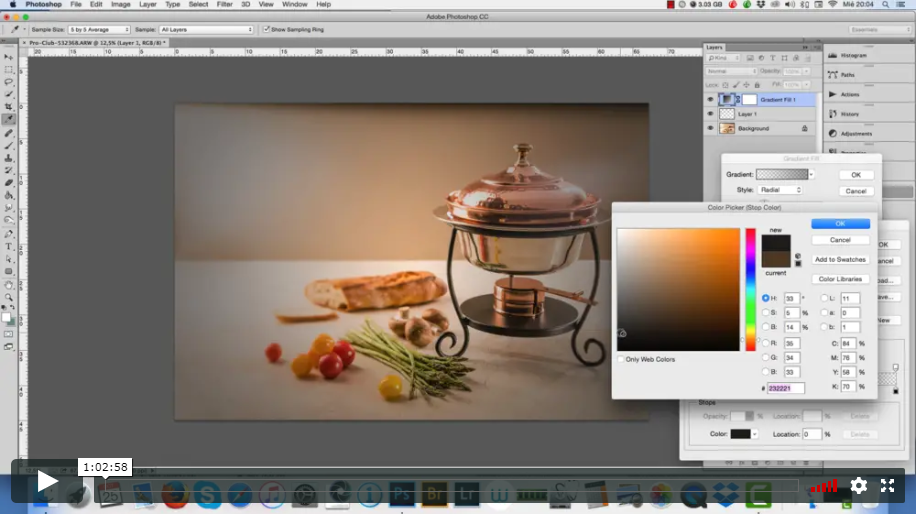This screenshot has width=916, height=515.
Task: Open the Filter menu
Action: [x=224, y=4]
